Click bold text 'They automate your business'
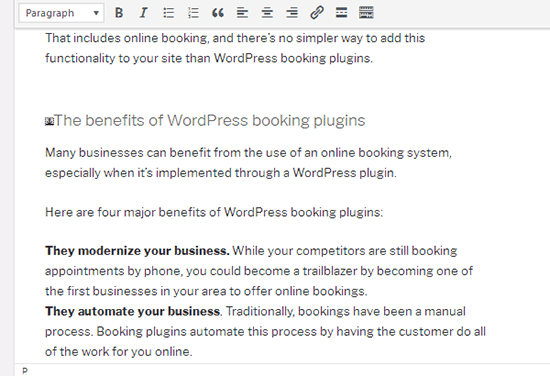 [x=133, y=311]
